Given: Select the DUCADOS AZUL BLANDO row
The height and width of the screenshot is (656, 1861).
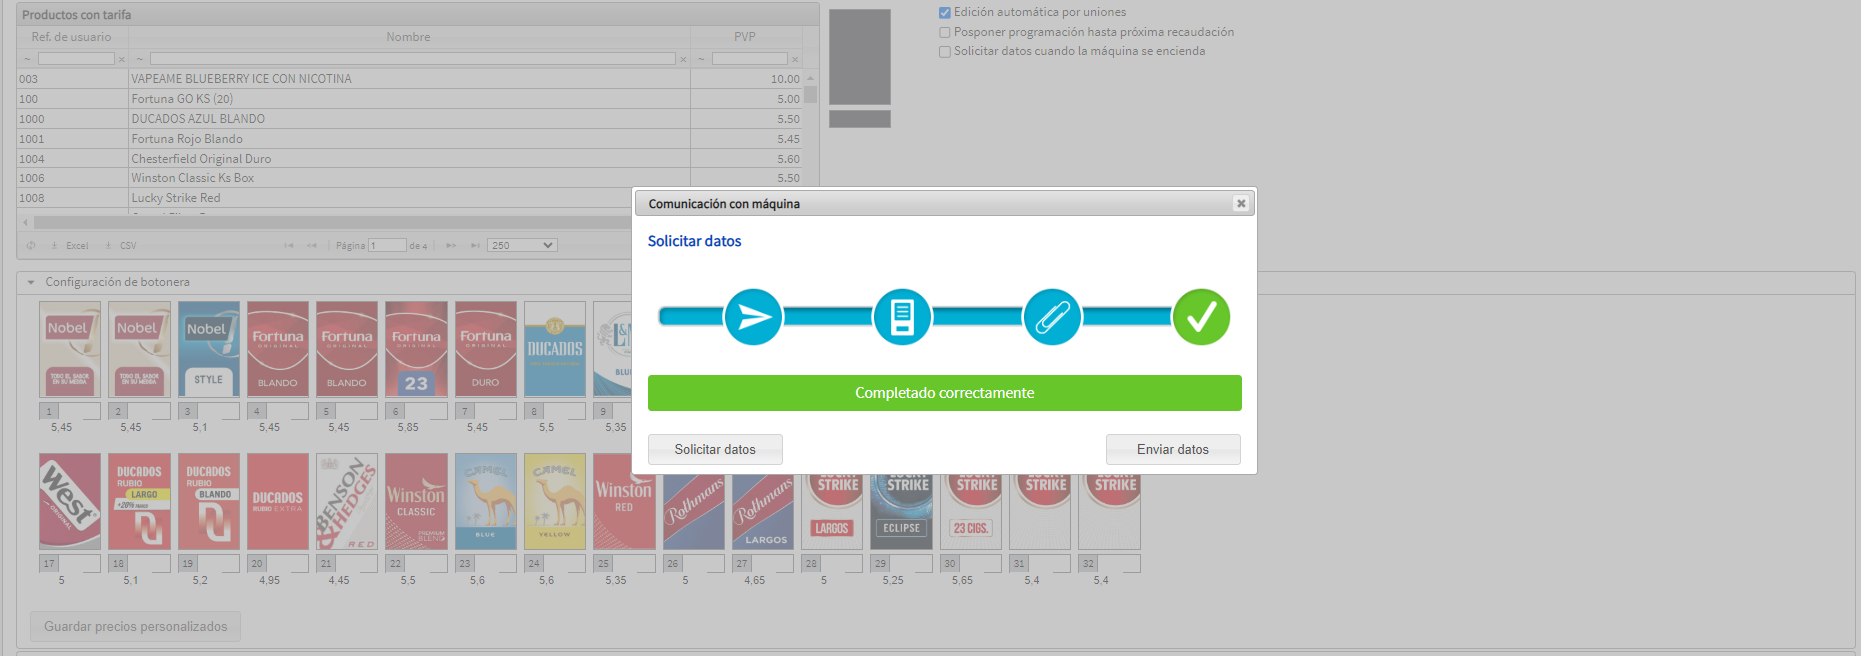Looking at the screenshot, I should [409, 119].
